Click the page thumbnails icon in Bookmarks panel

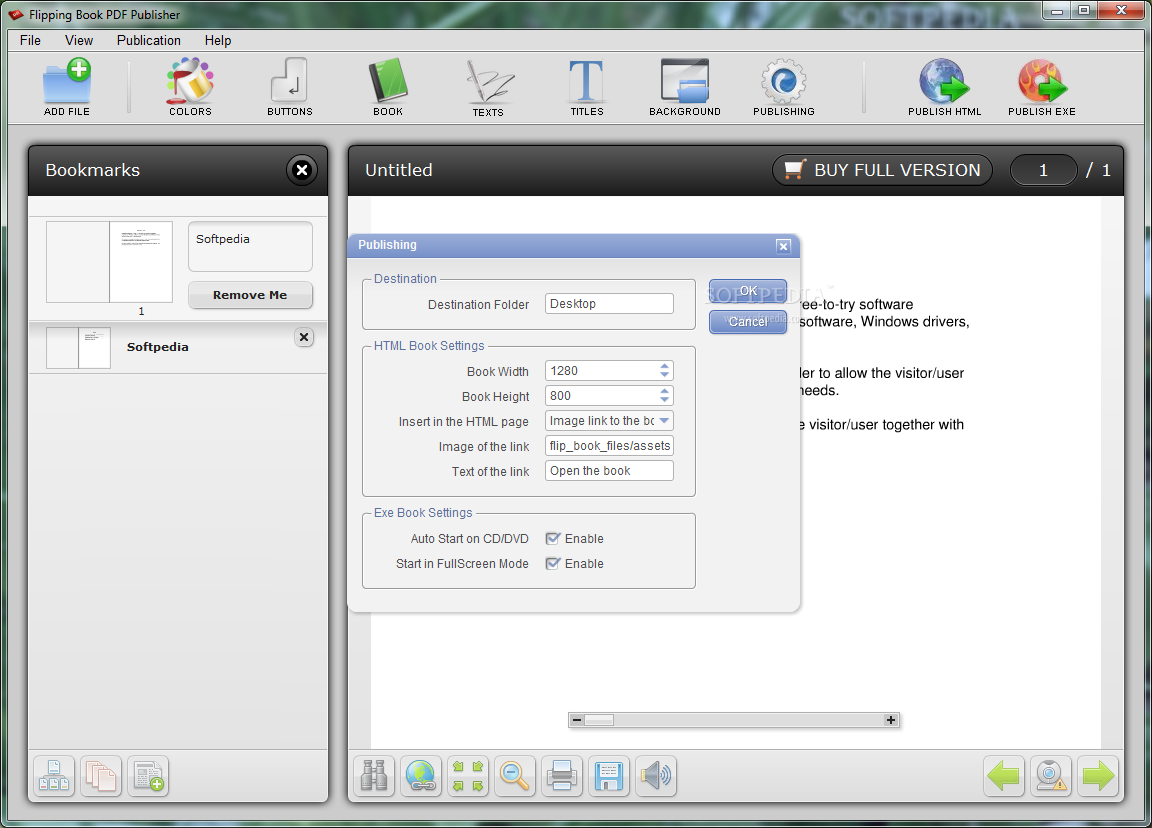click(101, 776)
